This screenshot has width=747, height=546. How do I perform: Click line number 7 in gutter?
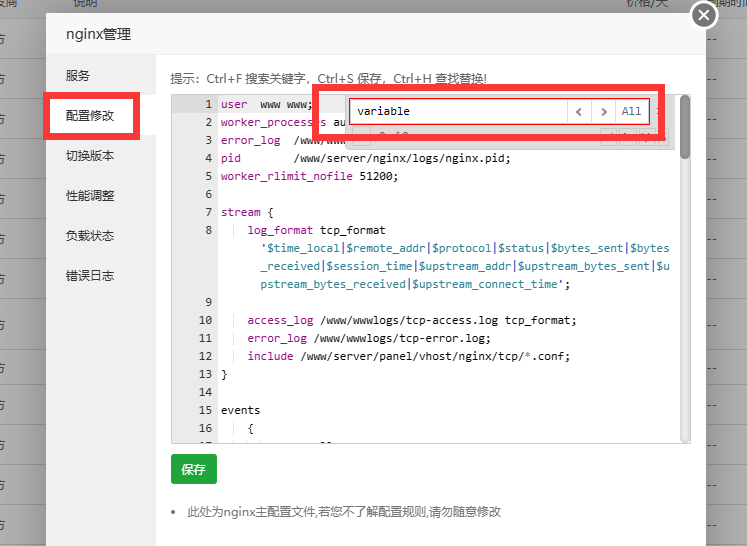coord(209,212)
